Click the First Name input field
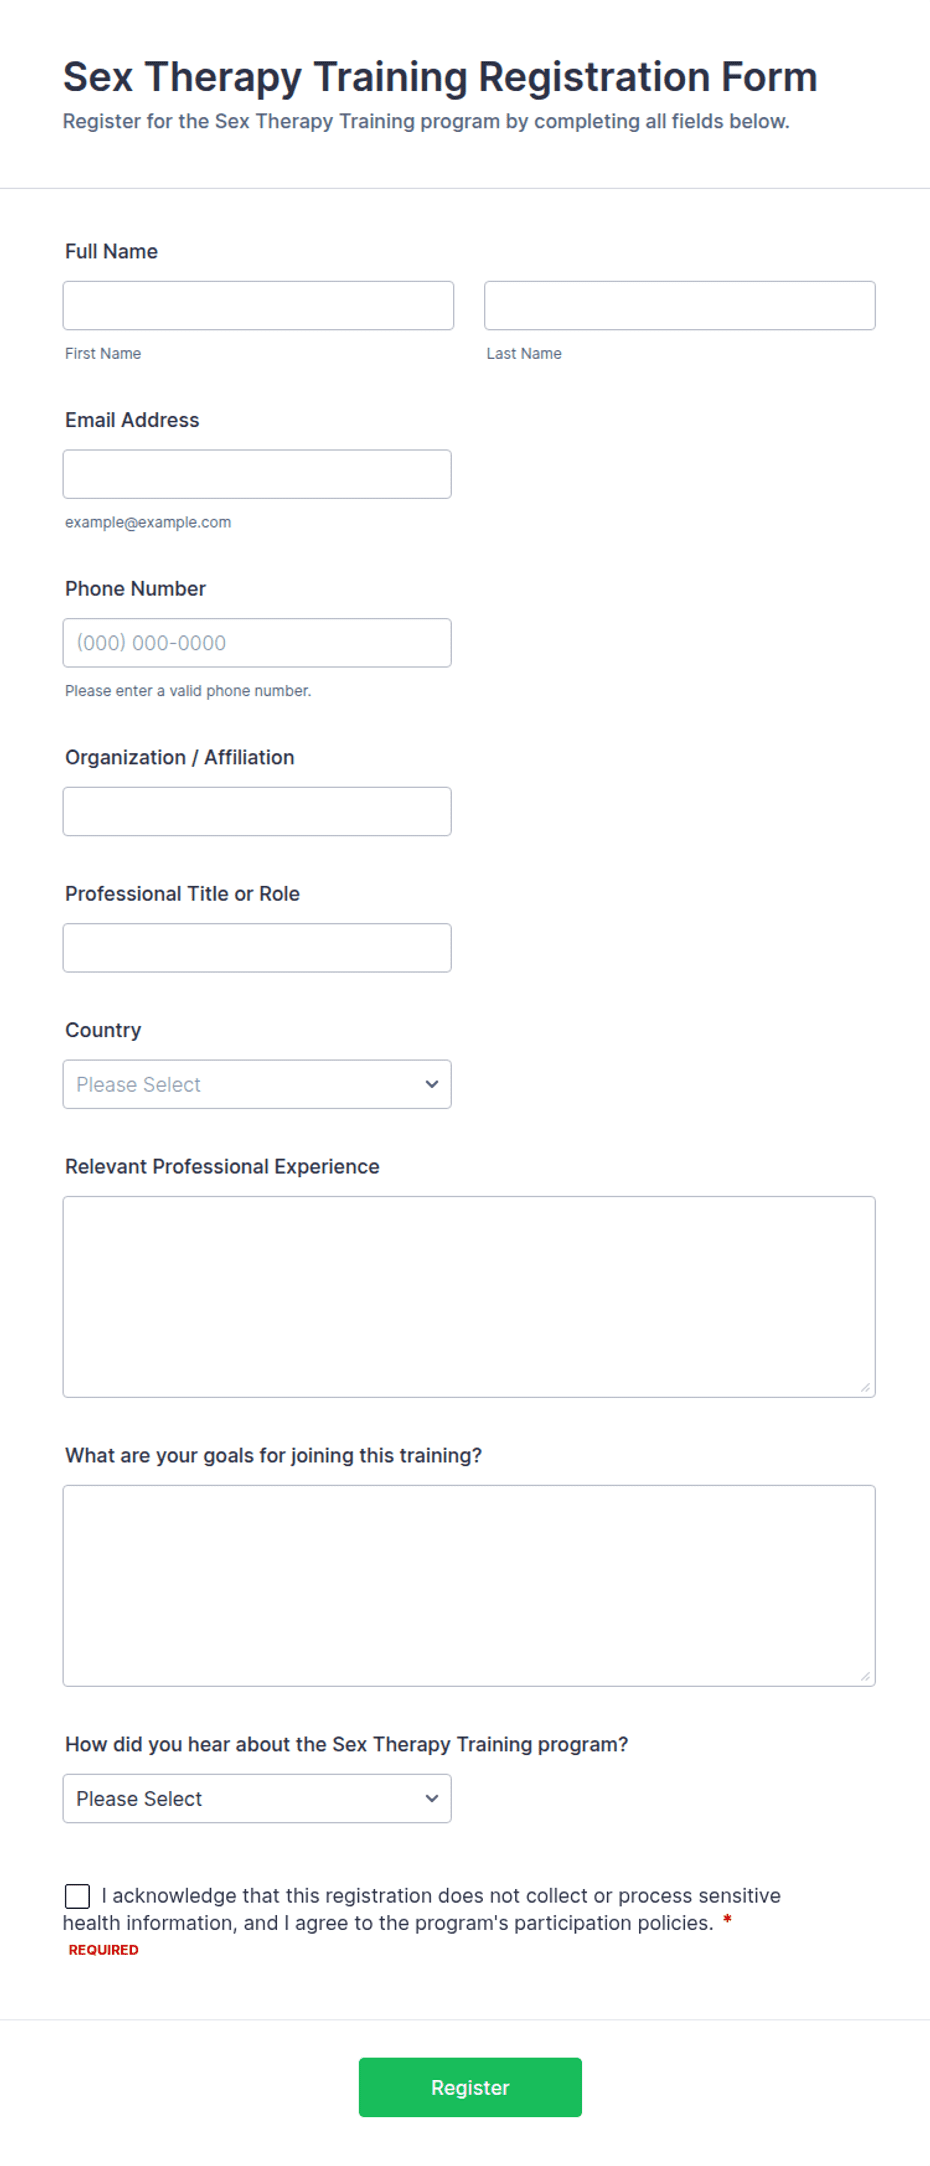930x2166 pixels. click(x=258, y=305)
